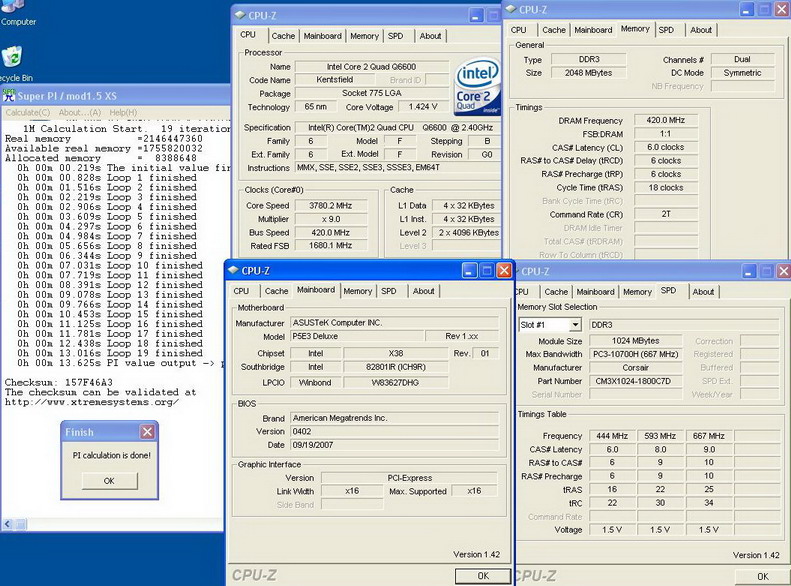Click CPU-Z icon in Mainboard window title bar
This screenshot has height=586, width=791.
[233, 271]
